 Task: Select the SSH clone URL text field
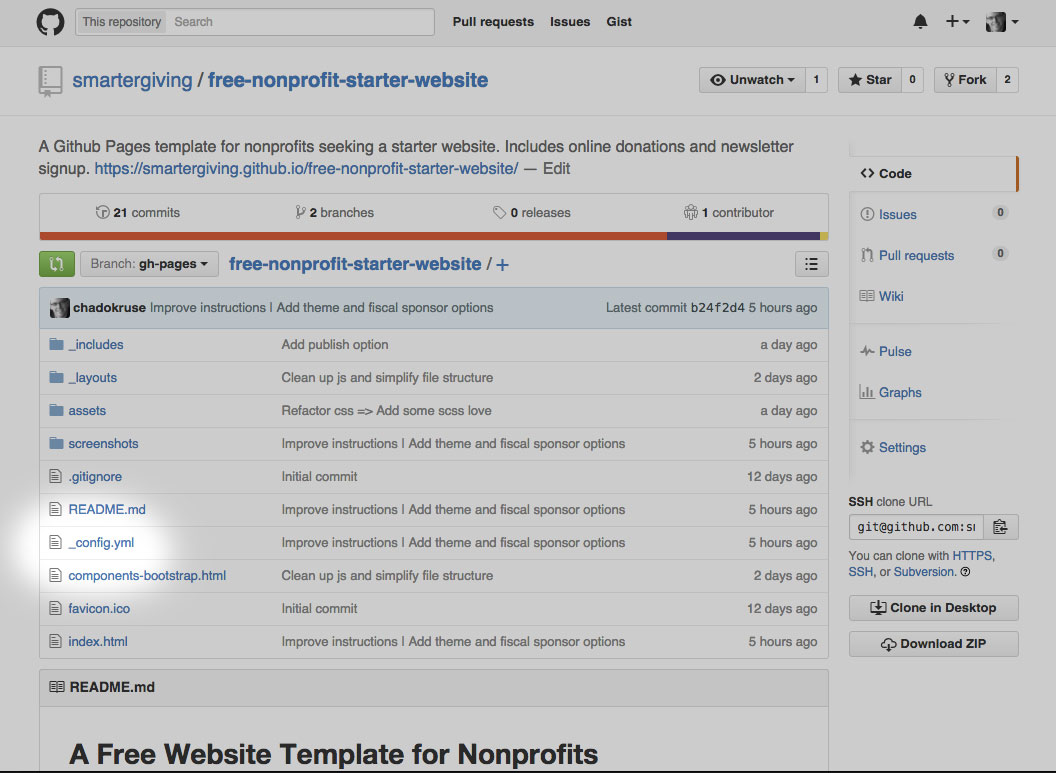916,527
